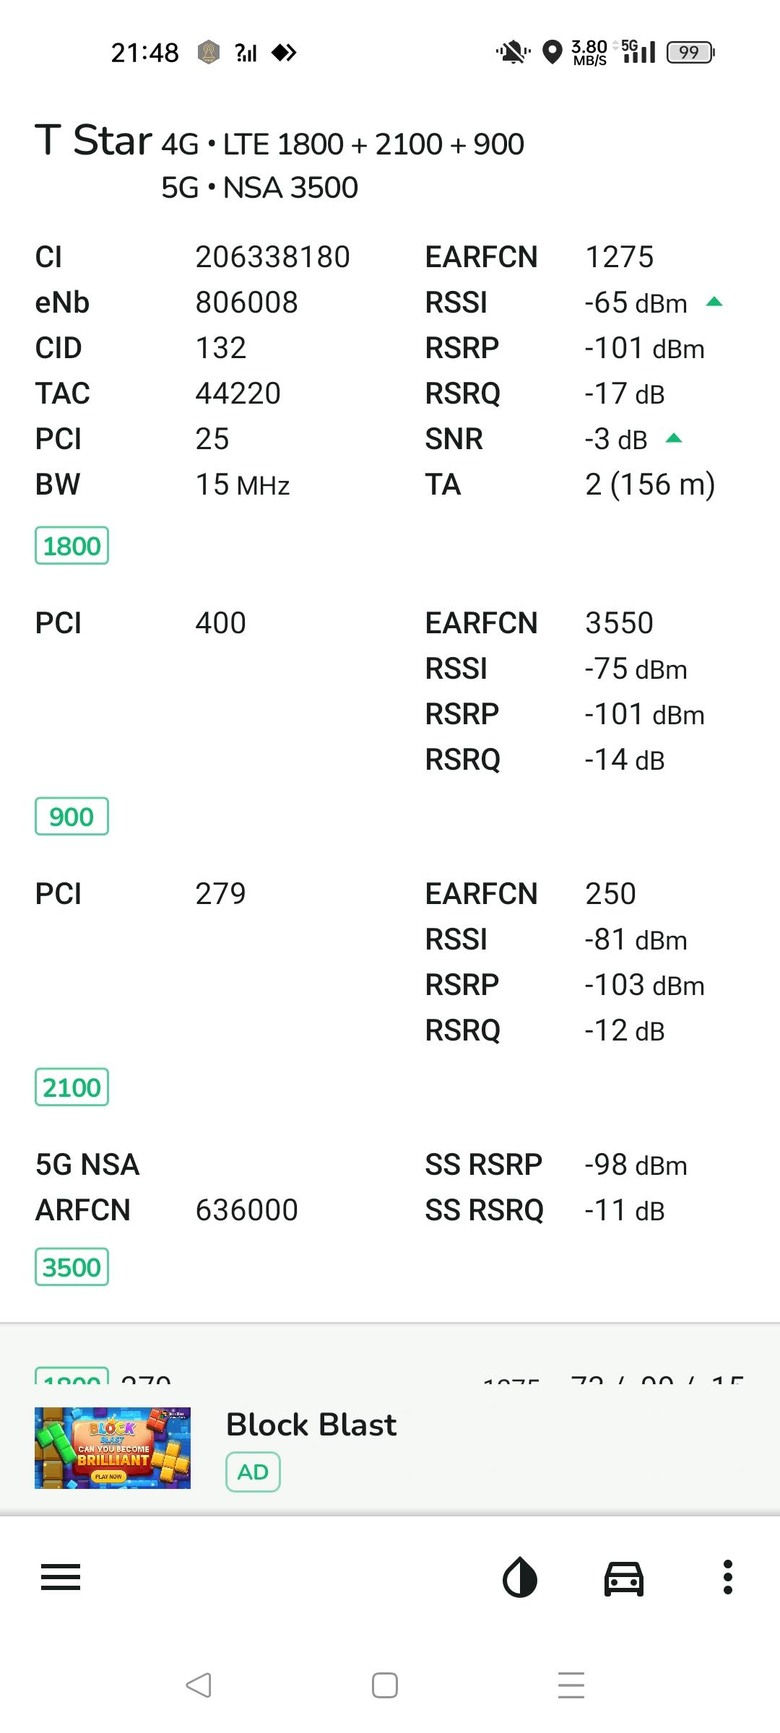Screen dimensions: 780x1733
Task: Tap the Android back navigation button
Action: point(199,1685)
